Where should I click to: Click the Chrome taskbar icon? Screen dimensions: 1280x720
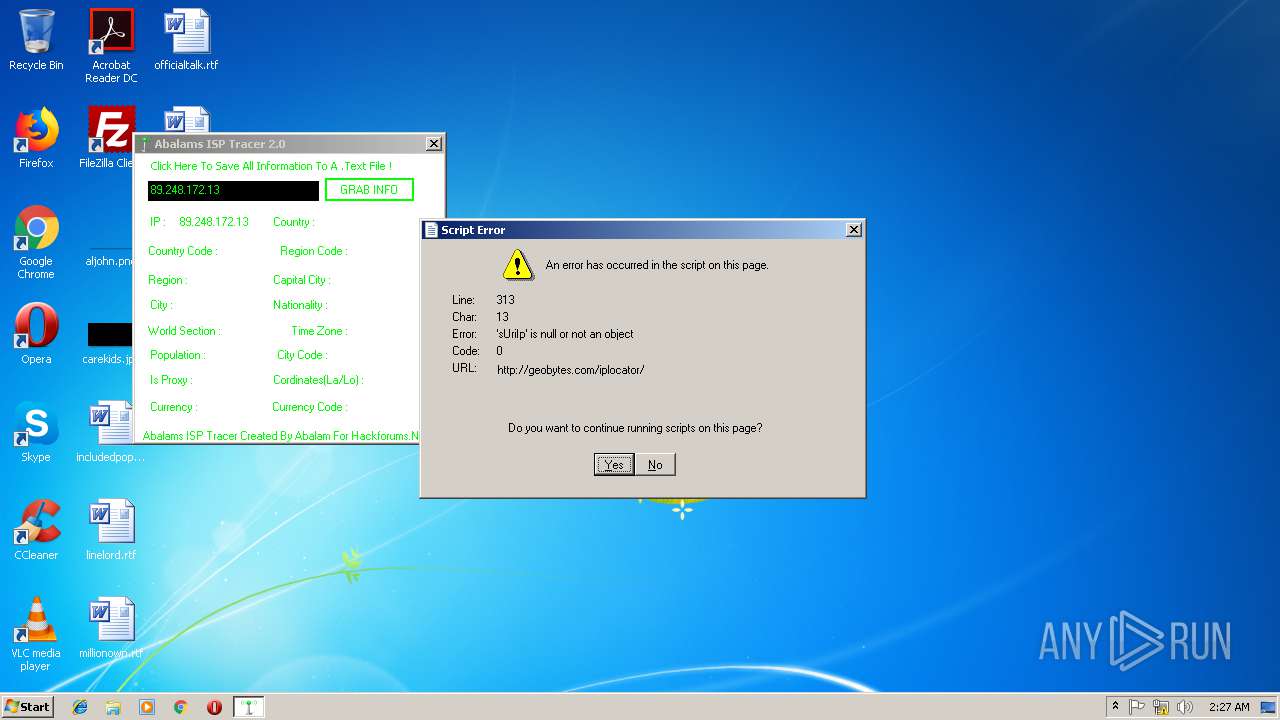tap(180, 707)
